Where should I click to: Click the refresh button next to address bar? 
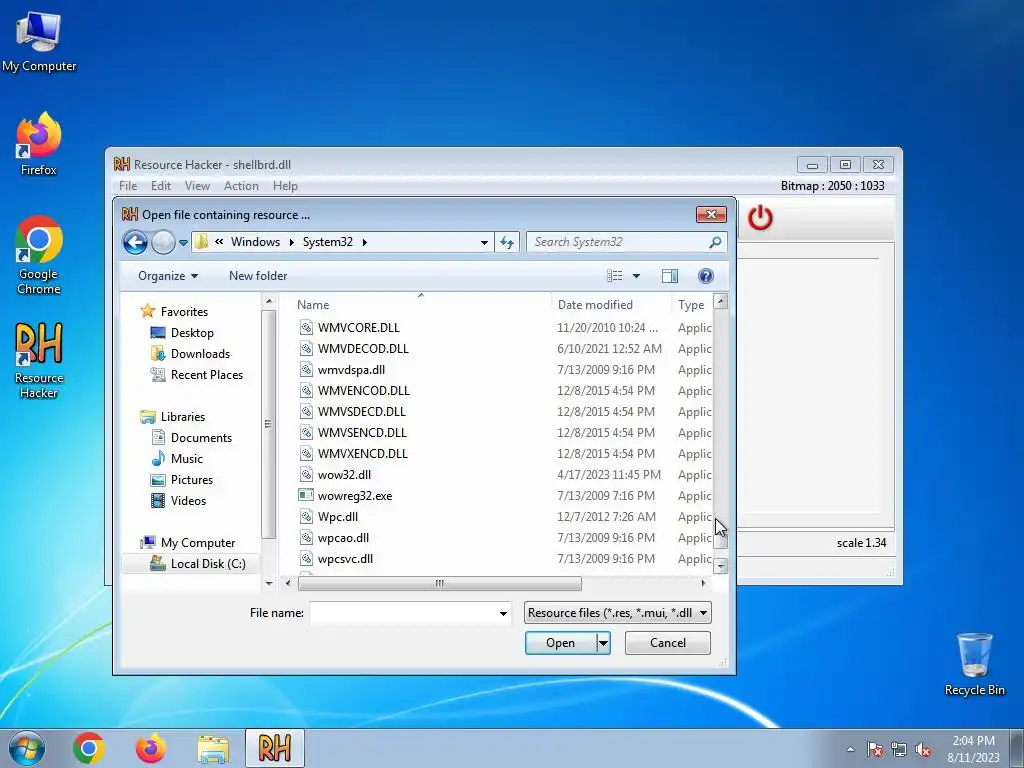point(507,242)
